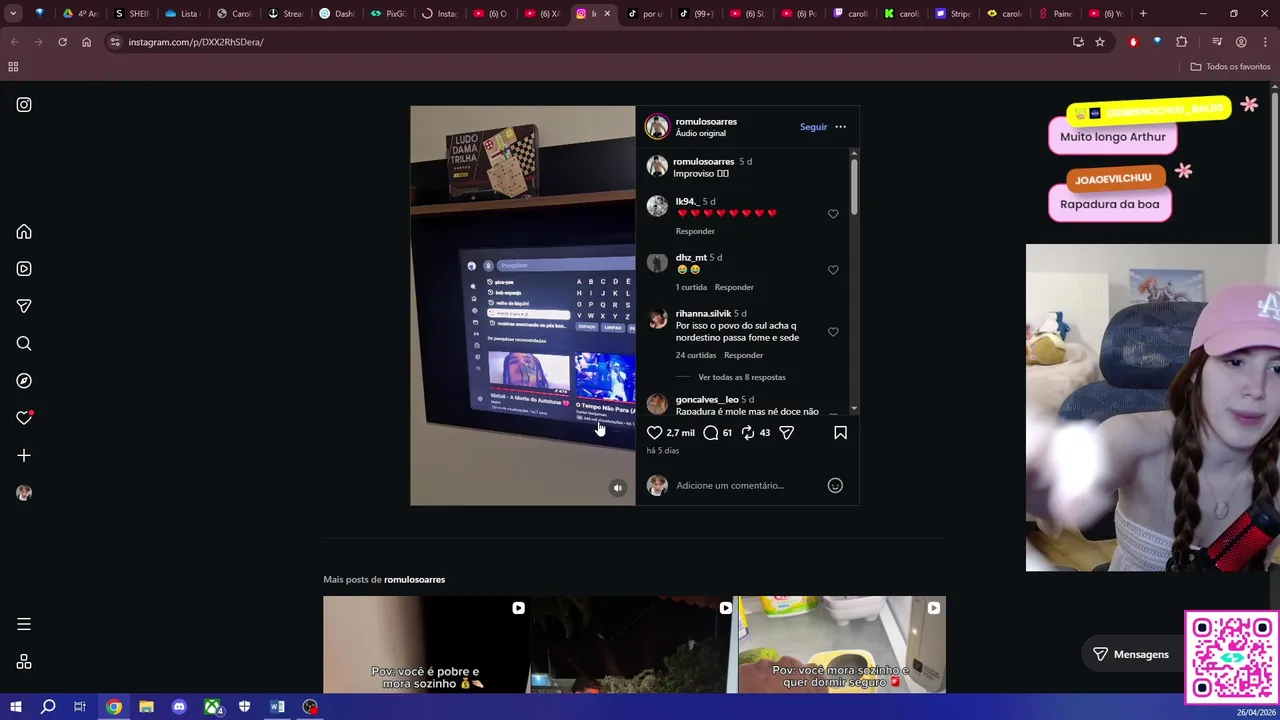The width and height of the screenshot is (1280, 720).
Task: Reload the page with browser refresh
Action: pyautogui.click(x=62, y=42)
